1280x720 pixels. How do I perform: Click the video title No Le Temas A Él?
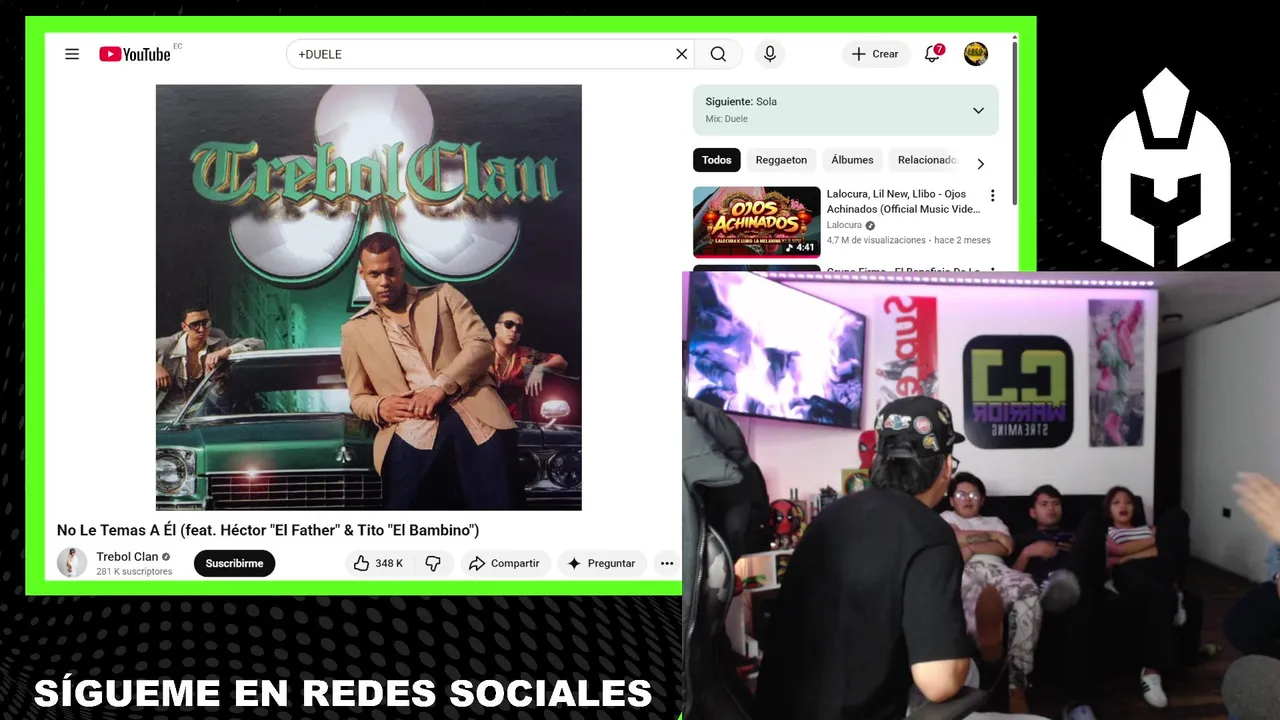[x=268, y=530]
